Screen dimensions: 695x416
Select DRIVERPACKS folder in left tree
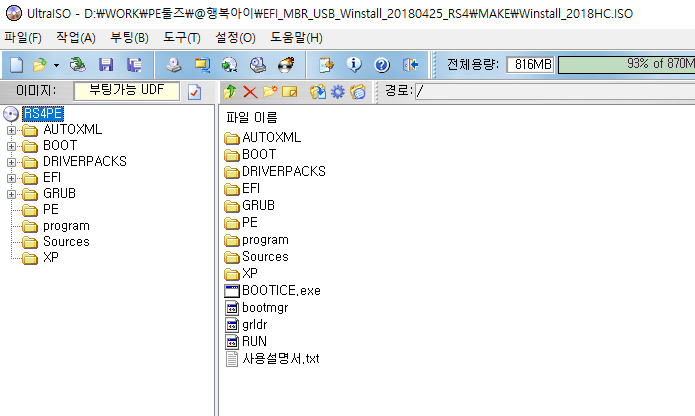tap(85, 162)
